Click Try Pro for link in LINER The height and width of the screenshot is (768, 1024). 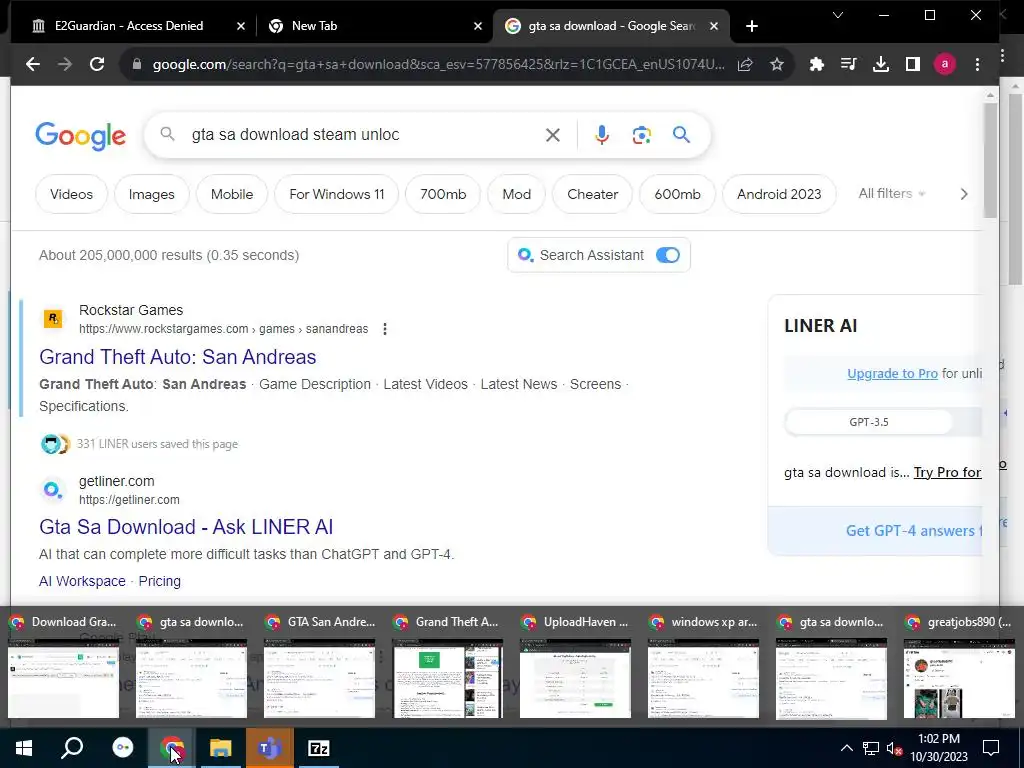tap(947, 472)
